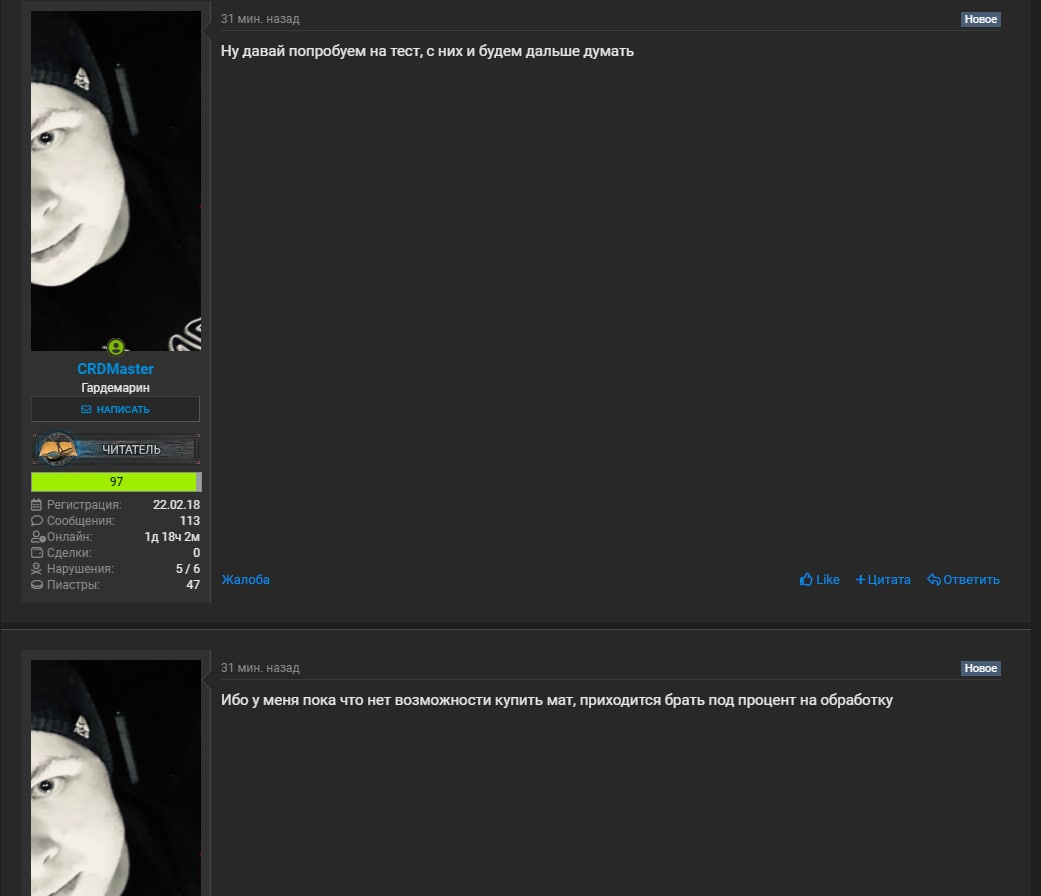Click the thumbs-up Like icon
1041x896 pixels.
(x=806, y=579)
